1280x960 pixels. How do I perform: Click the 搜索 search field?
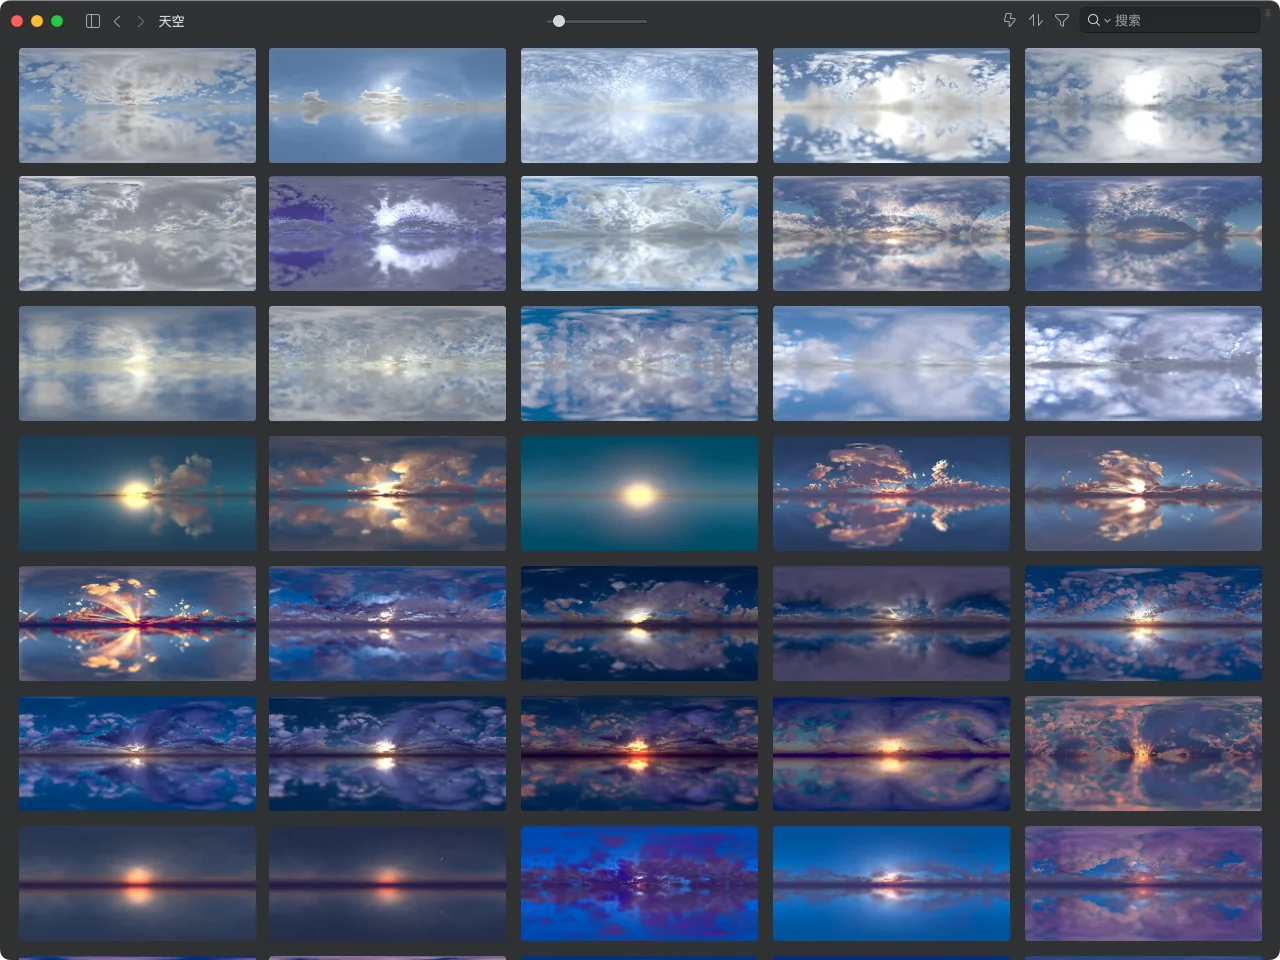point(1170,20)
